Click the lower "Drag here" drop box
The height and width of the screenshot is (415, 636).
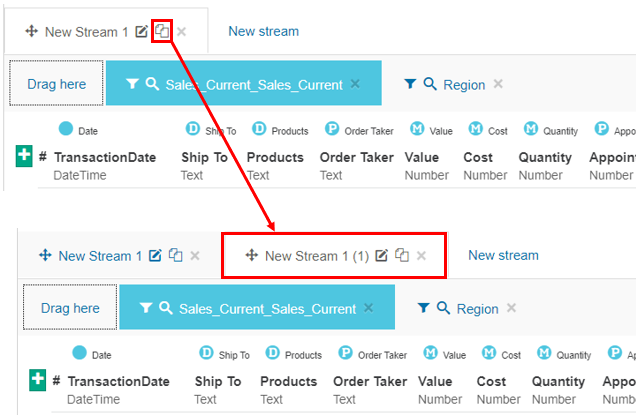point(70,308)
